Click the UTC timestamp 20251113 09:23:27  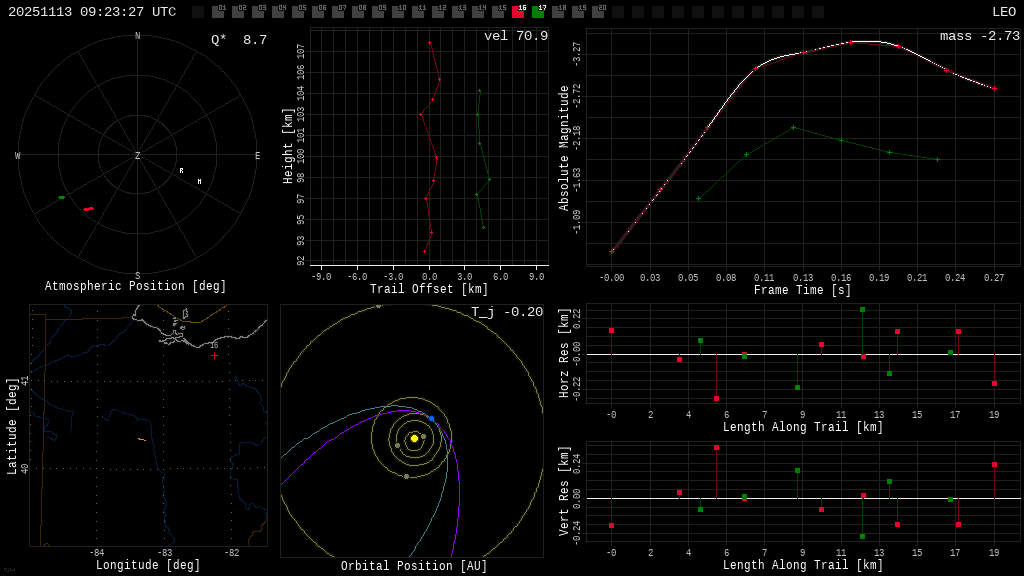tap(92, 12)
